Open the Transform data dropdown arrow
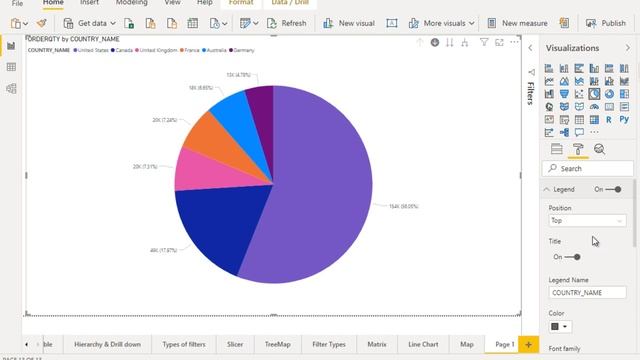Screen dimensions: 640x360 pyautogui.click(x=256, y=24)
